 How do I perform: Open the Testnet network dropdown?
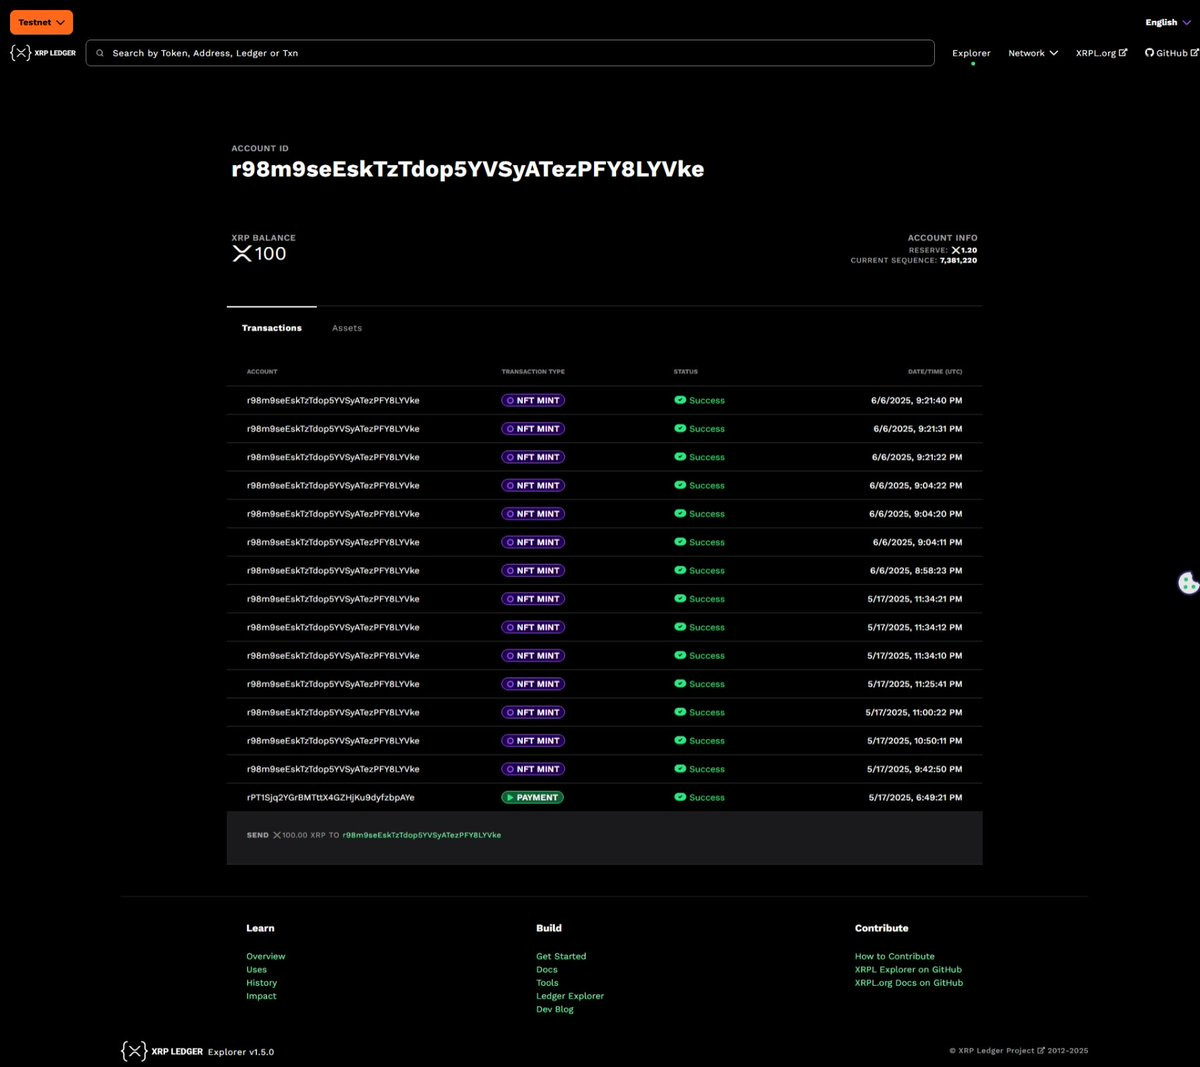41,22
